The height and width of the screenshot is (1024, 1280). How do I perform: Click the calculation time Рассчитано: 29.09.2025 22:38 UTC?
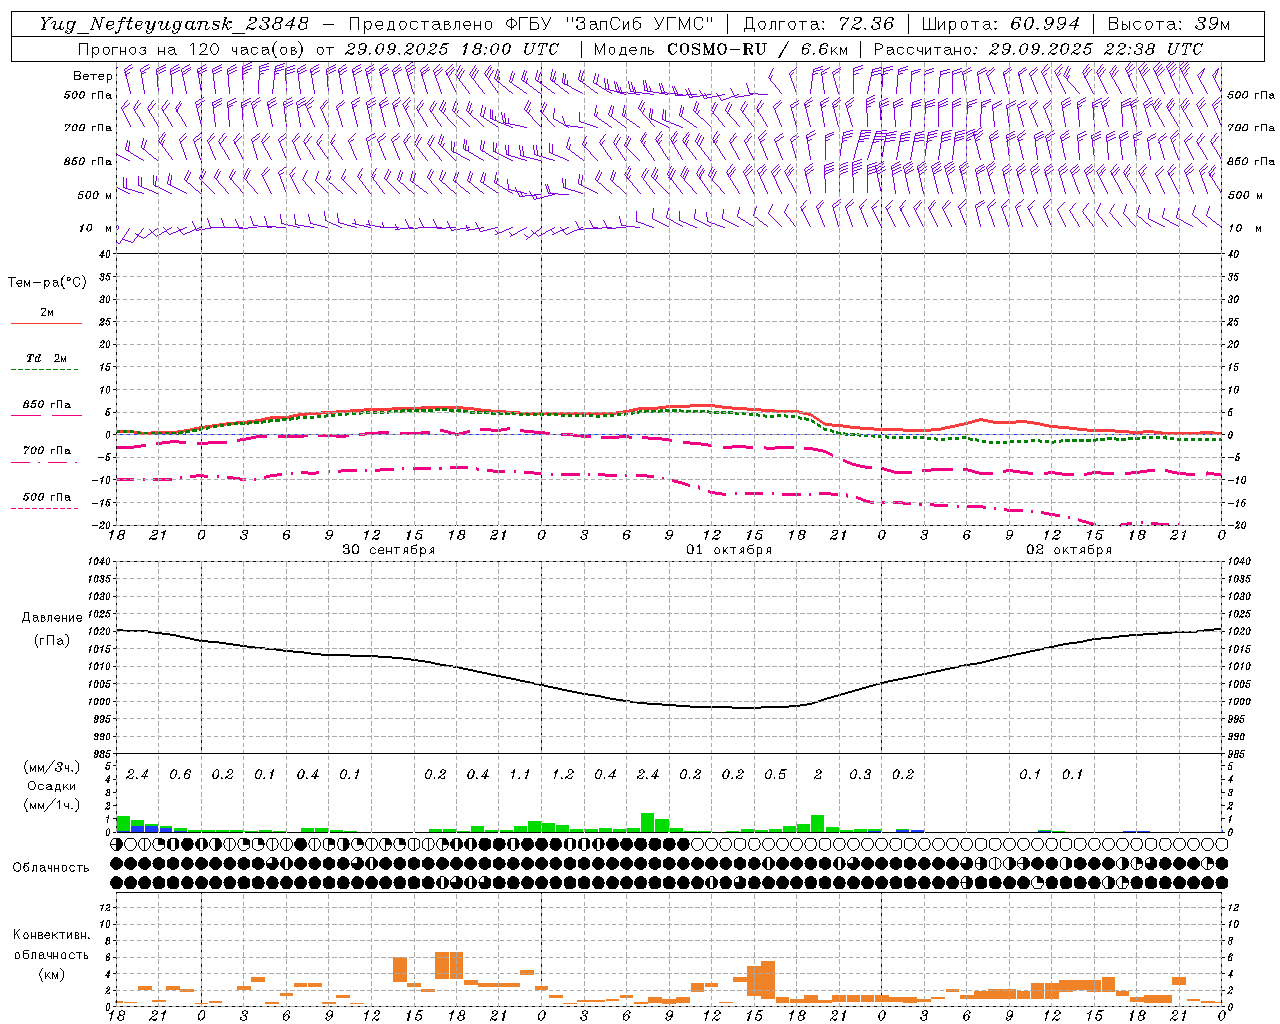click(1038, 49)
